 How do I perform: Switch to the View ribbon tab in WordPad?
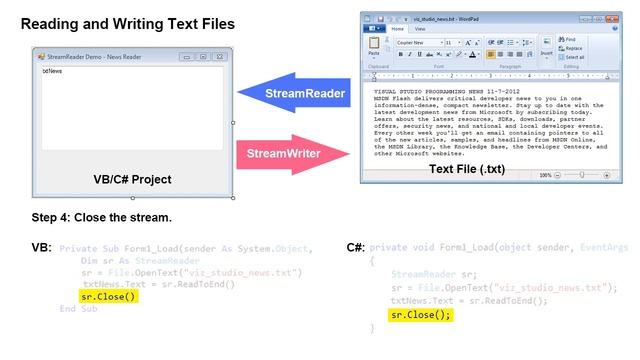coord(420,29)
